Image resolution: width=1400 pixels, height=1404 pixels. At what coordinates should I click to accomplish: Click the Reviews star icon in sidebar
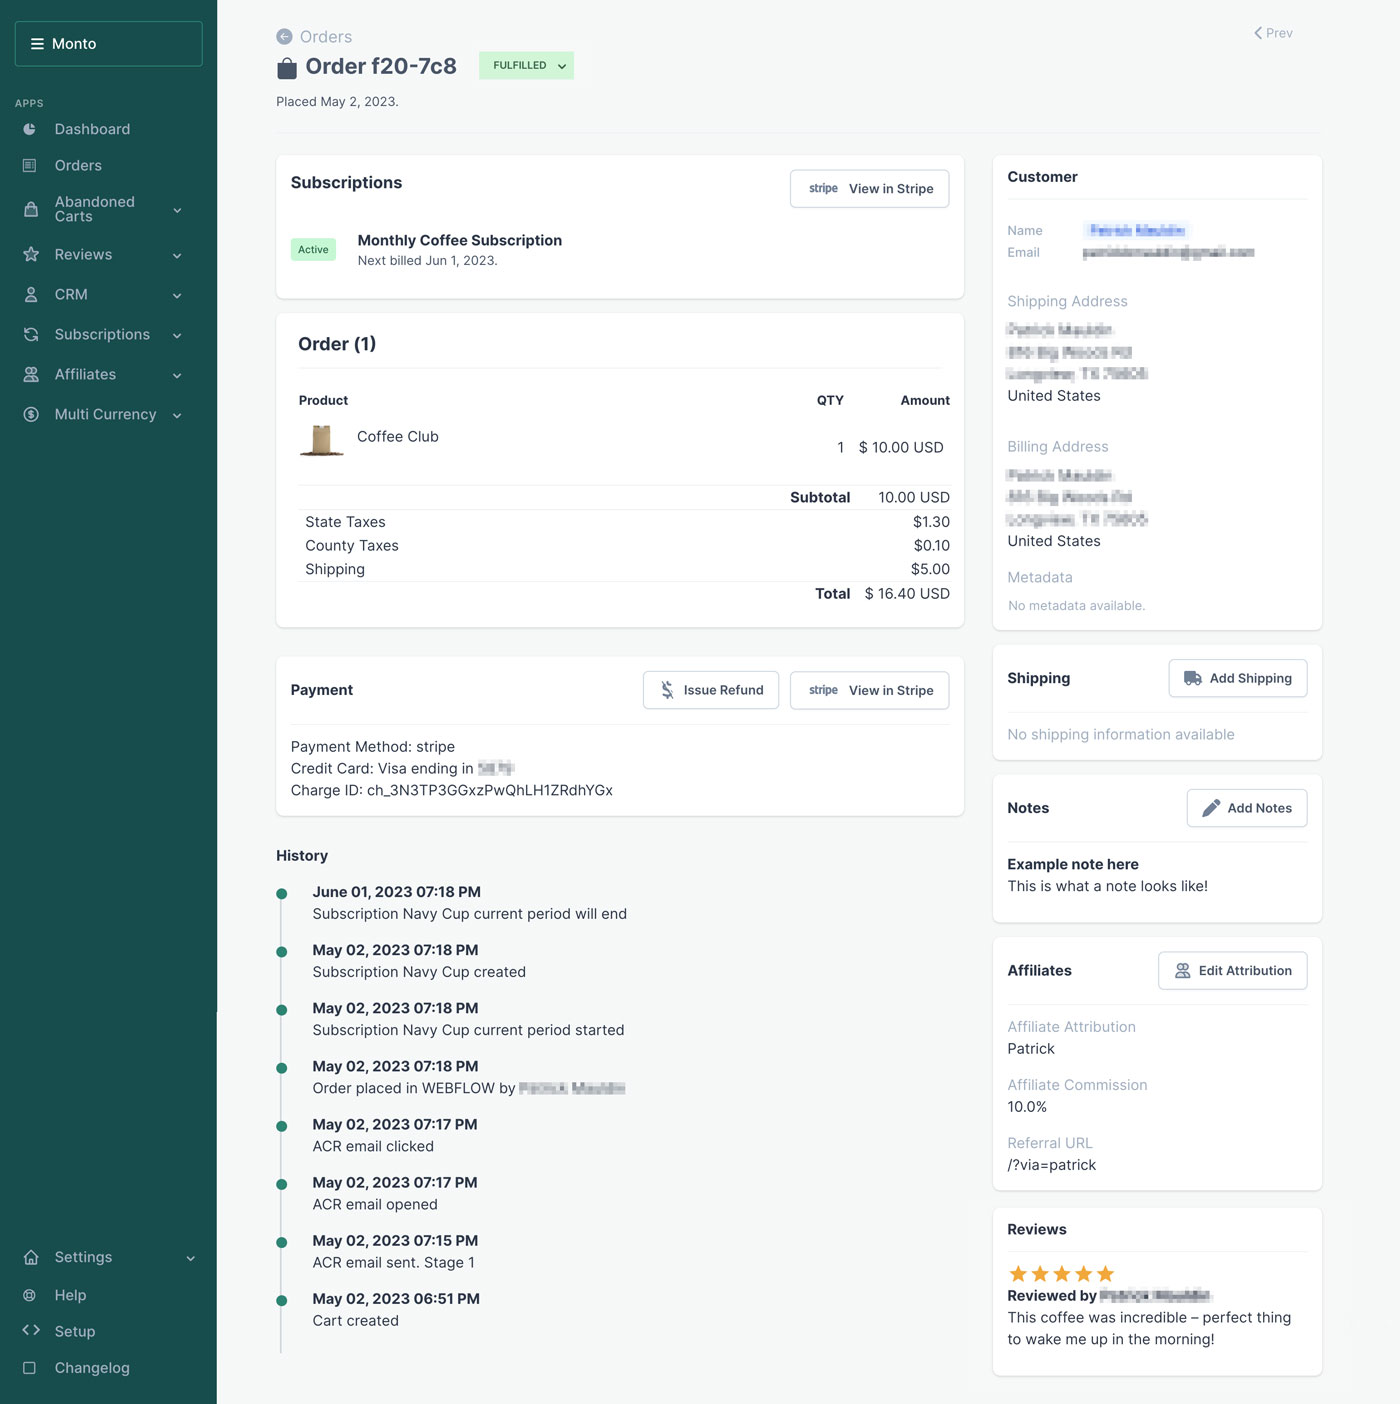tap(31, 254)
